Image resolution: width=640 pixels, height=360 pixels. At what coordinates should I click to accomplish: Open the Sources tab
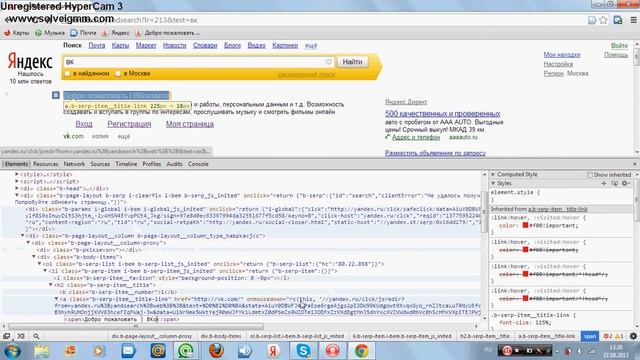point(100,164)
